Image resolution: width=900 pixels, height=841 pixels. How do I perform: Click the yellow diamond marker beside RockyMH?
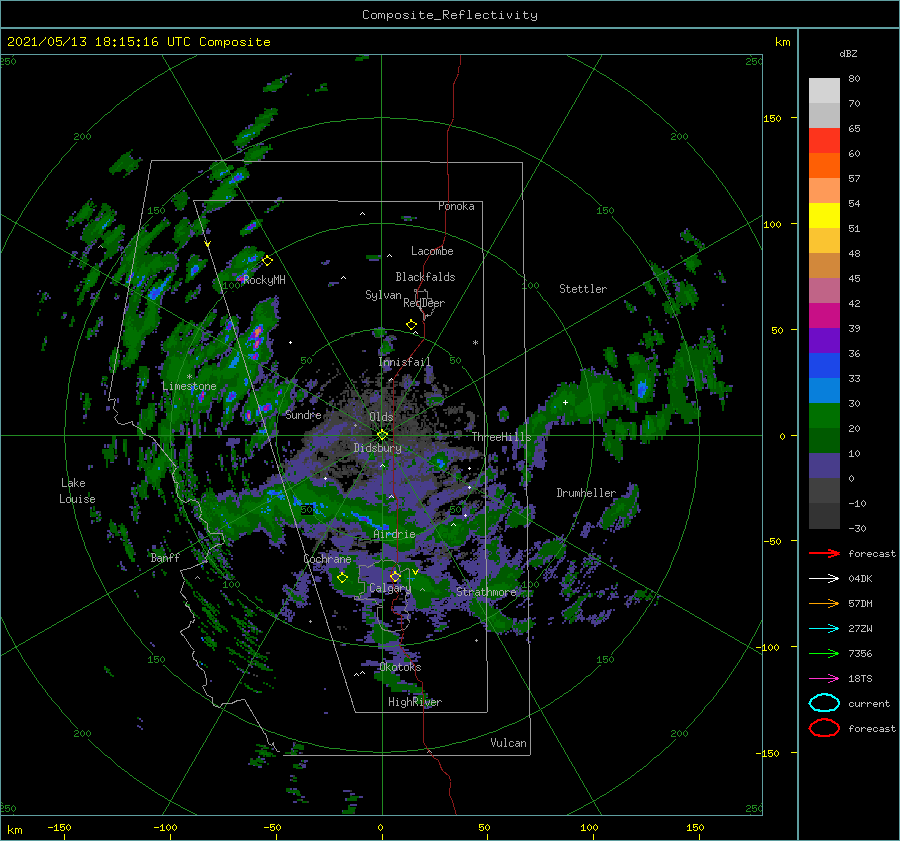[267, 261]
